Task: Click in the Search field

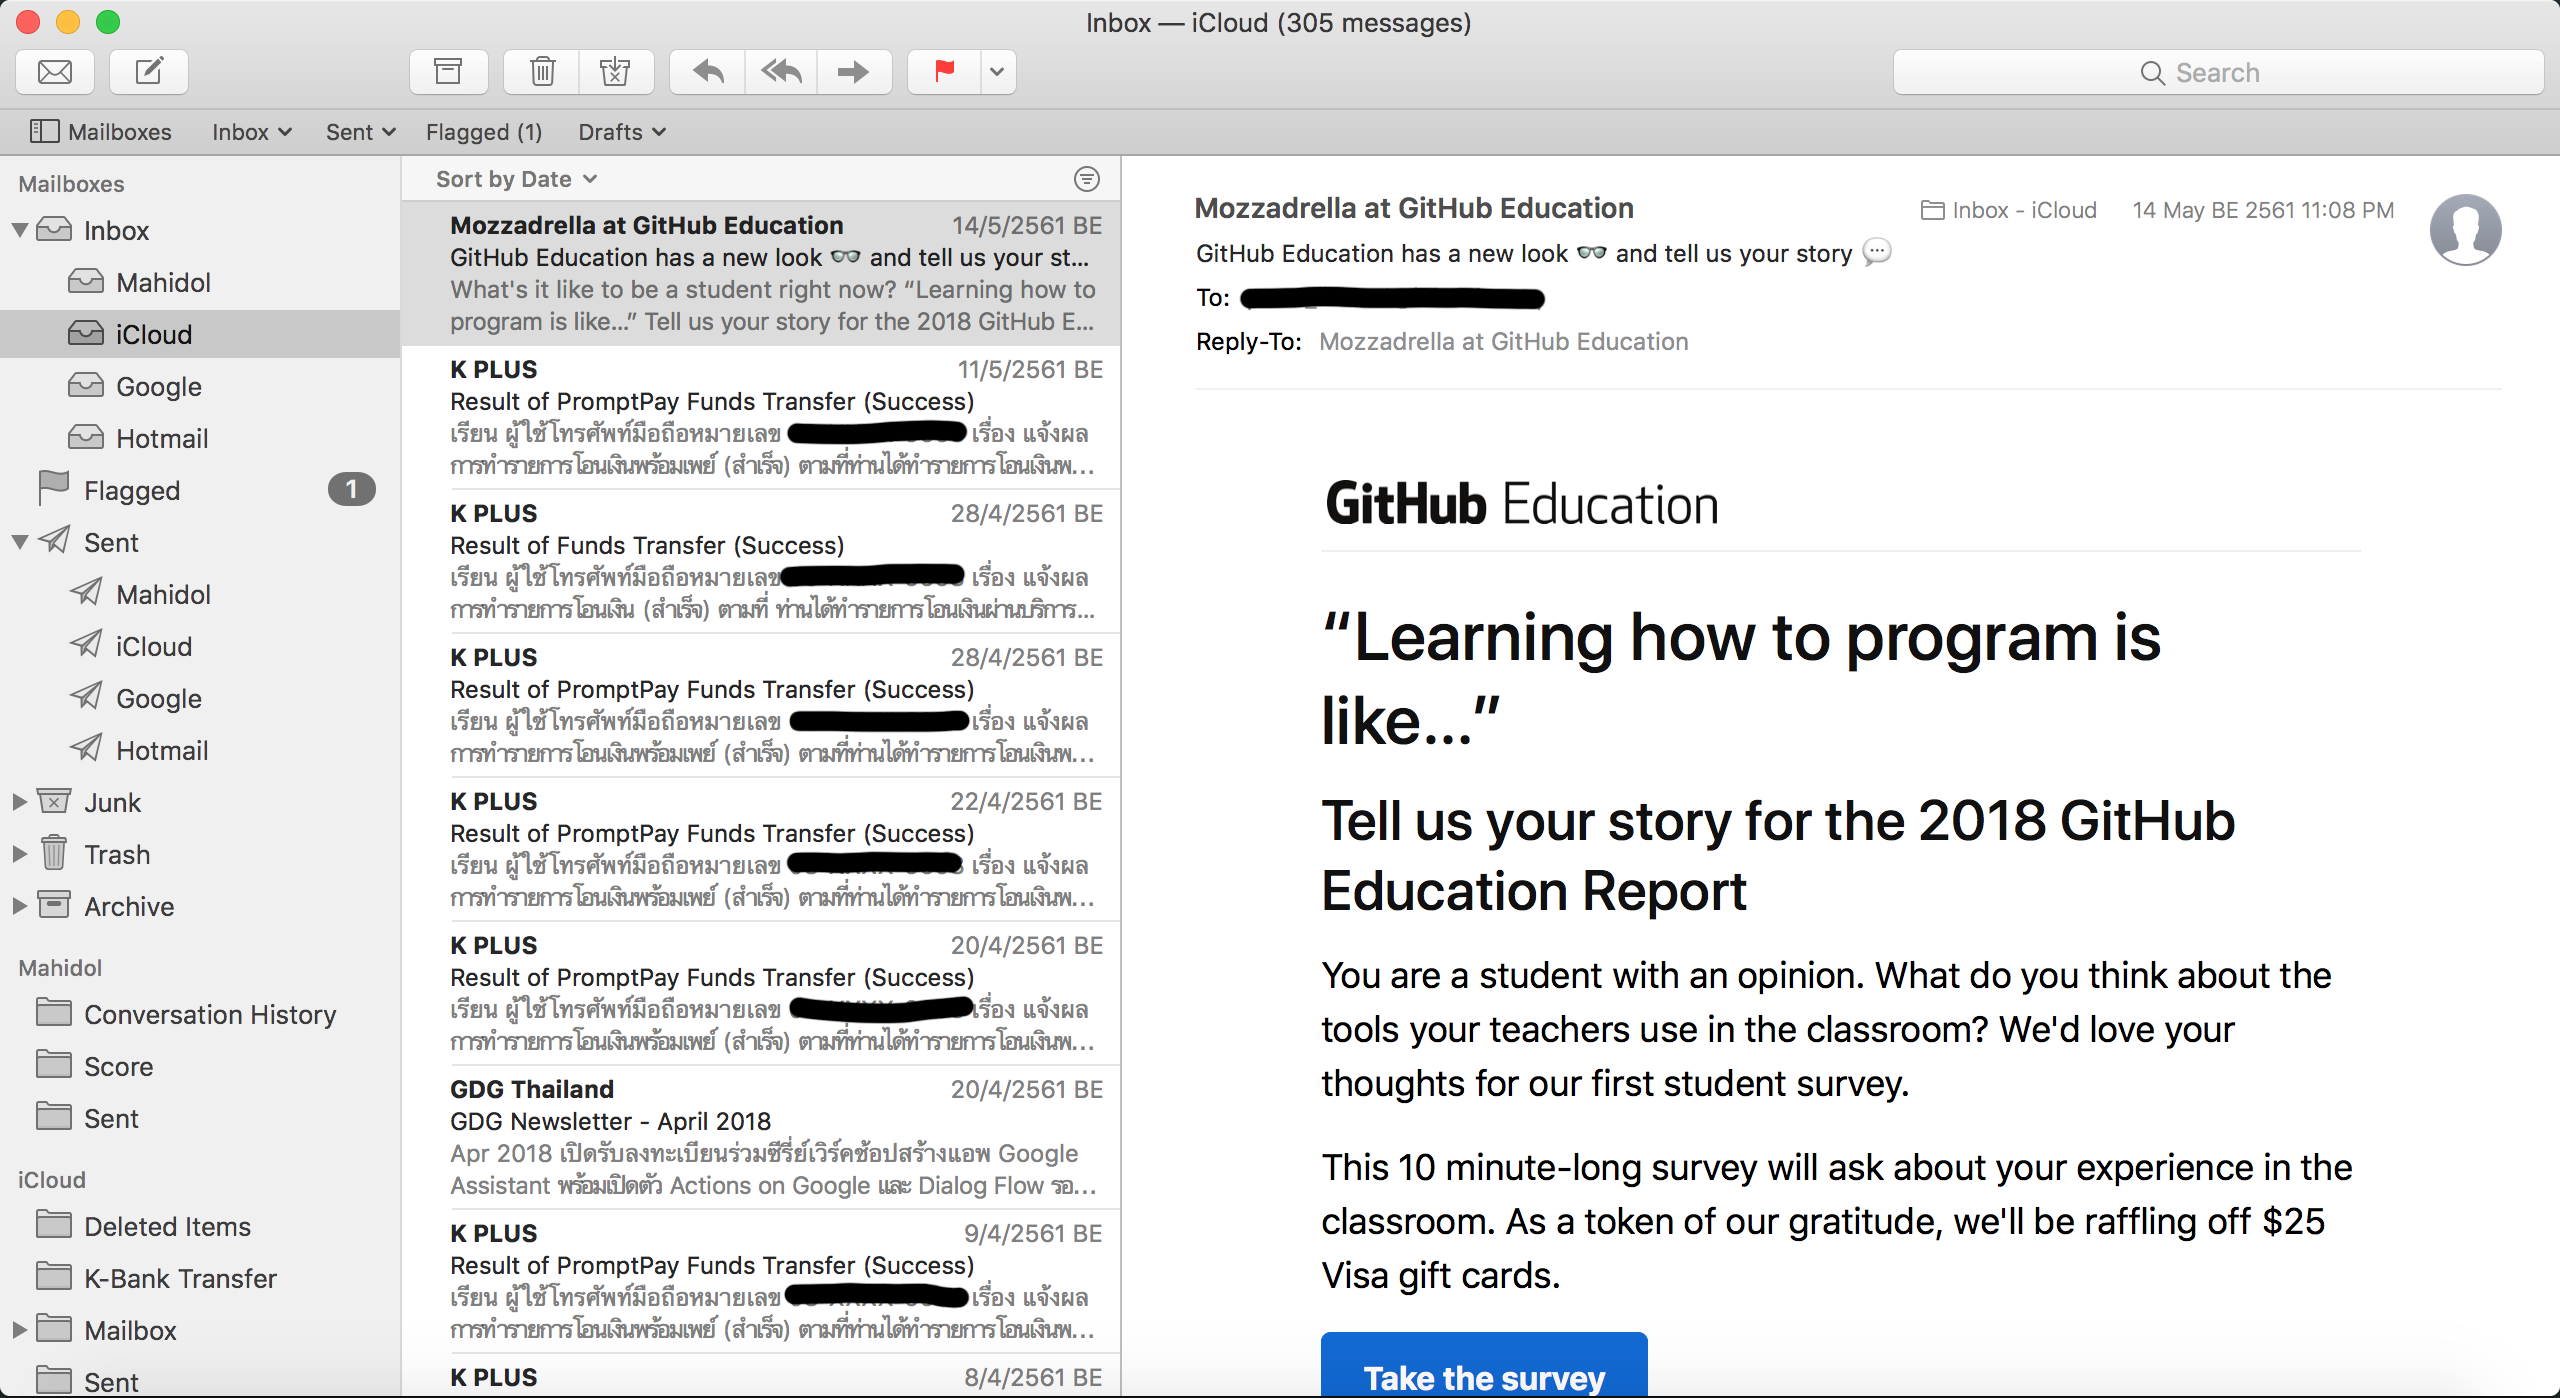Action: click(x=2218, y=72)
